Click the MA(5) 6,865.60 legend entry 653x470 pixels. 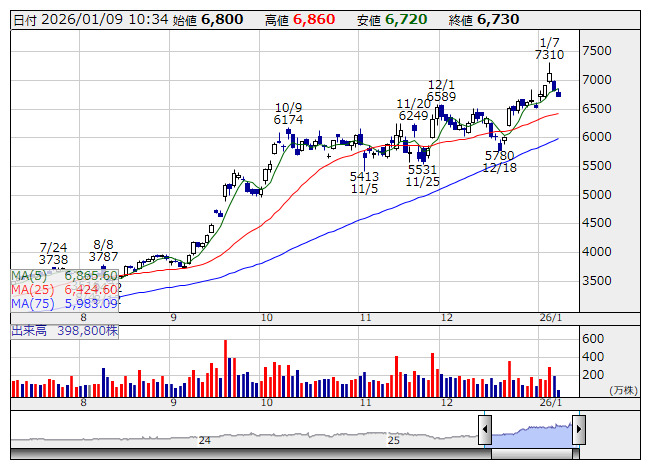(x=65, y=276)
